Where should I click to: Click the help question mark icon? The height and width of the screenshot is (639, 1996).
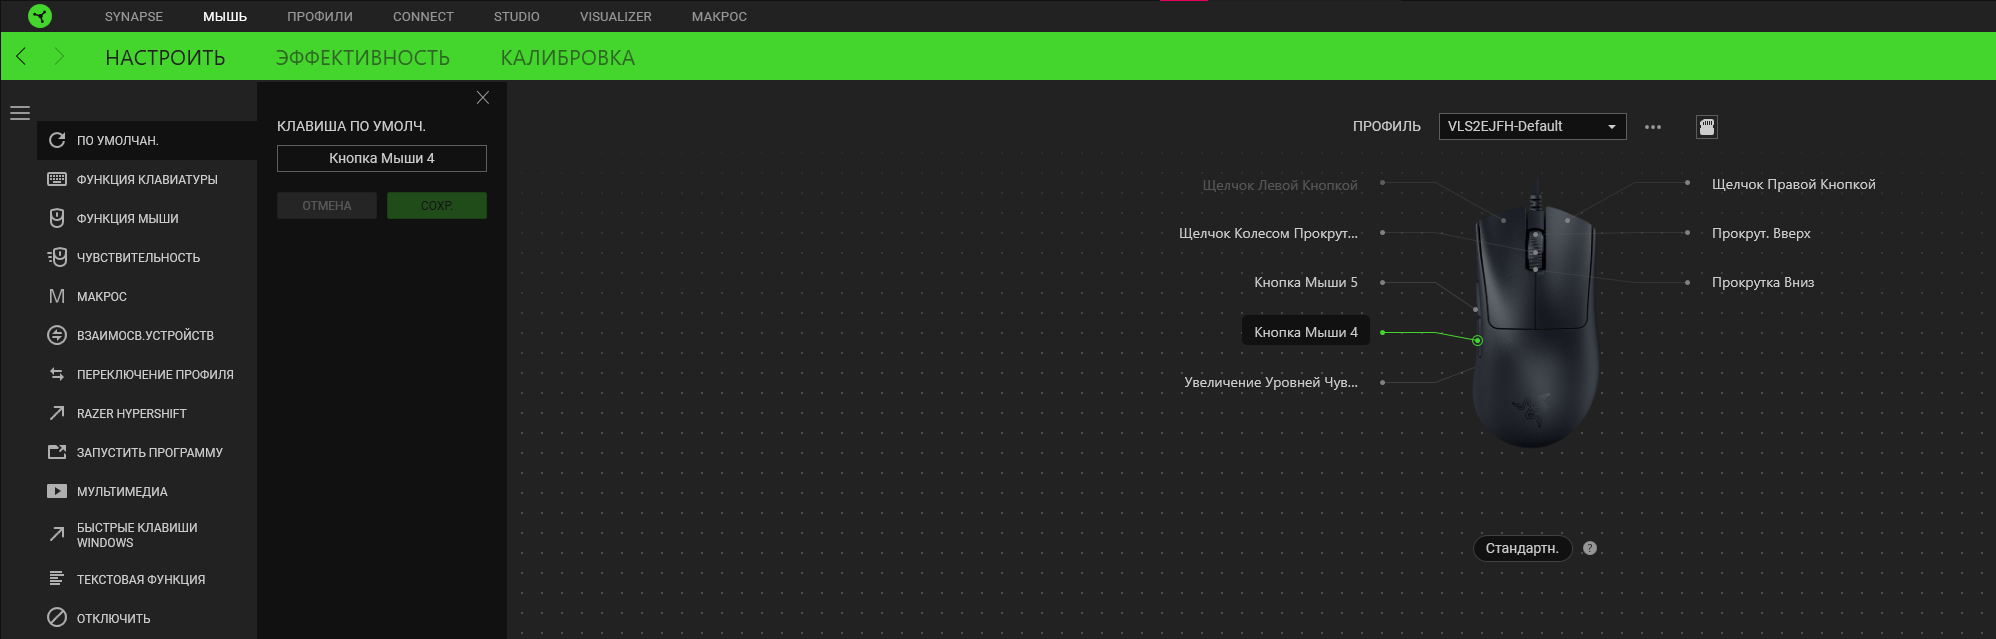(x=1590, y=548)
